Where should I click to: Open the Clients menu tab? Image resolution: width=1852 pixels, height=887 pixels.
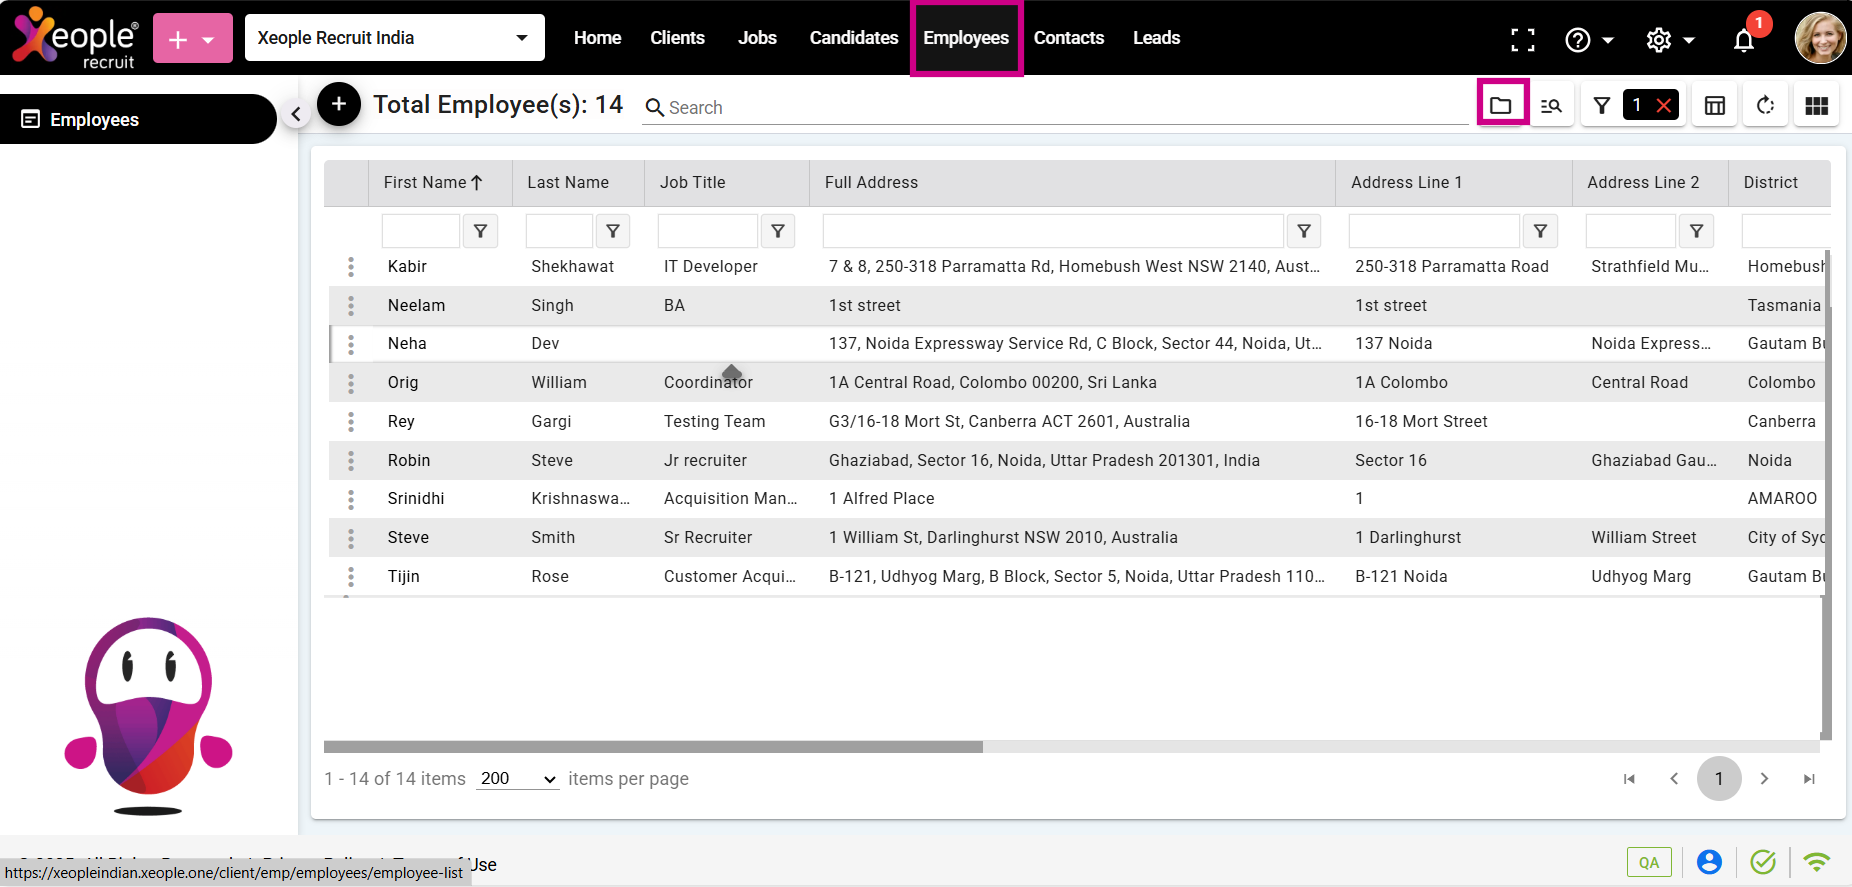coord(677,38)
